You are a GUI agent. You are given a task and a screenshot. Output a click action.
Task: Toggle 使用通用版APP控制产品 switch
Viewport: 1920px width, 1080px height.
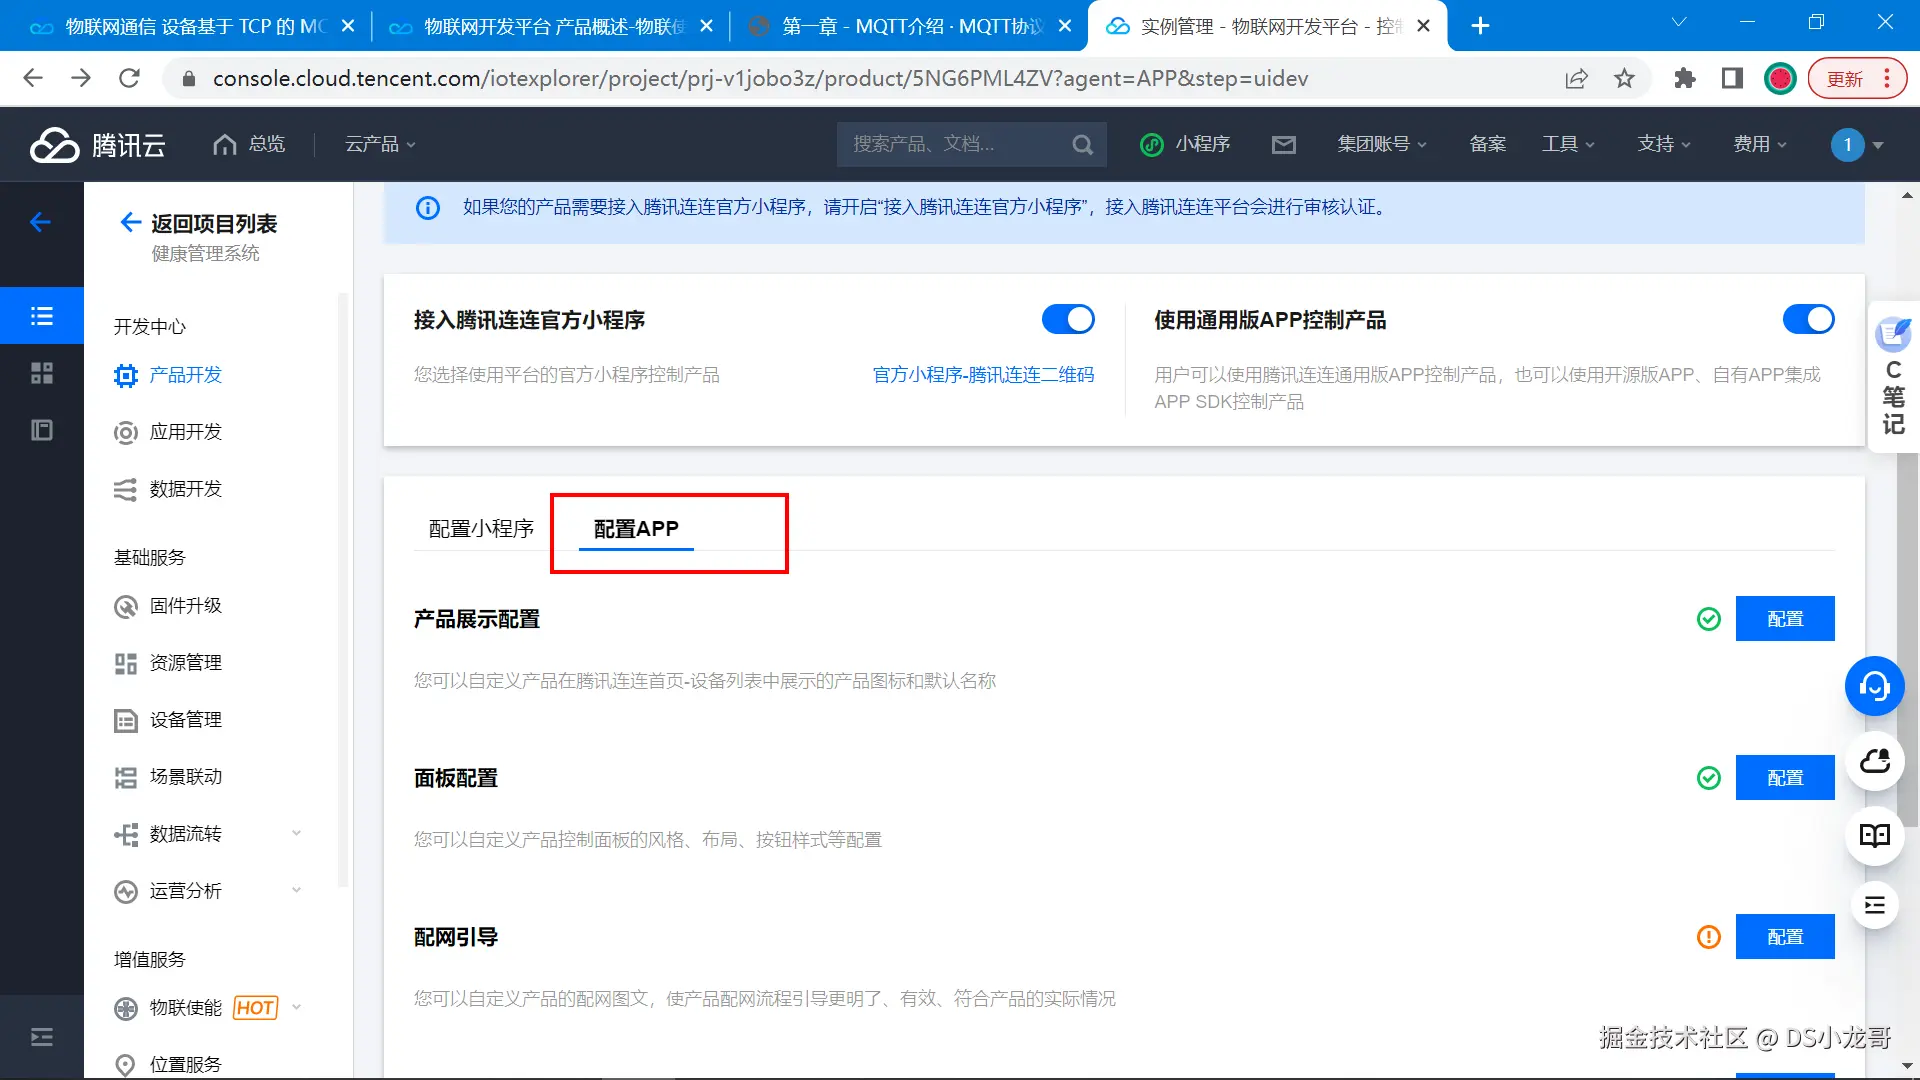point(1808,320)
